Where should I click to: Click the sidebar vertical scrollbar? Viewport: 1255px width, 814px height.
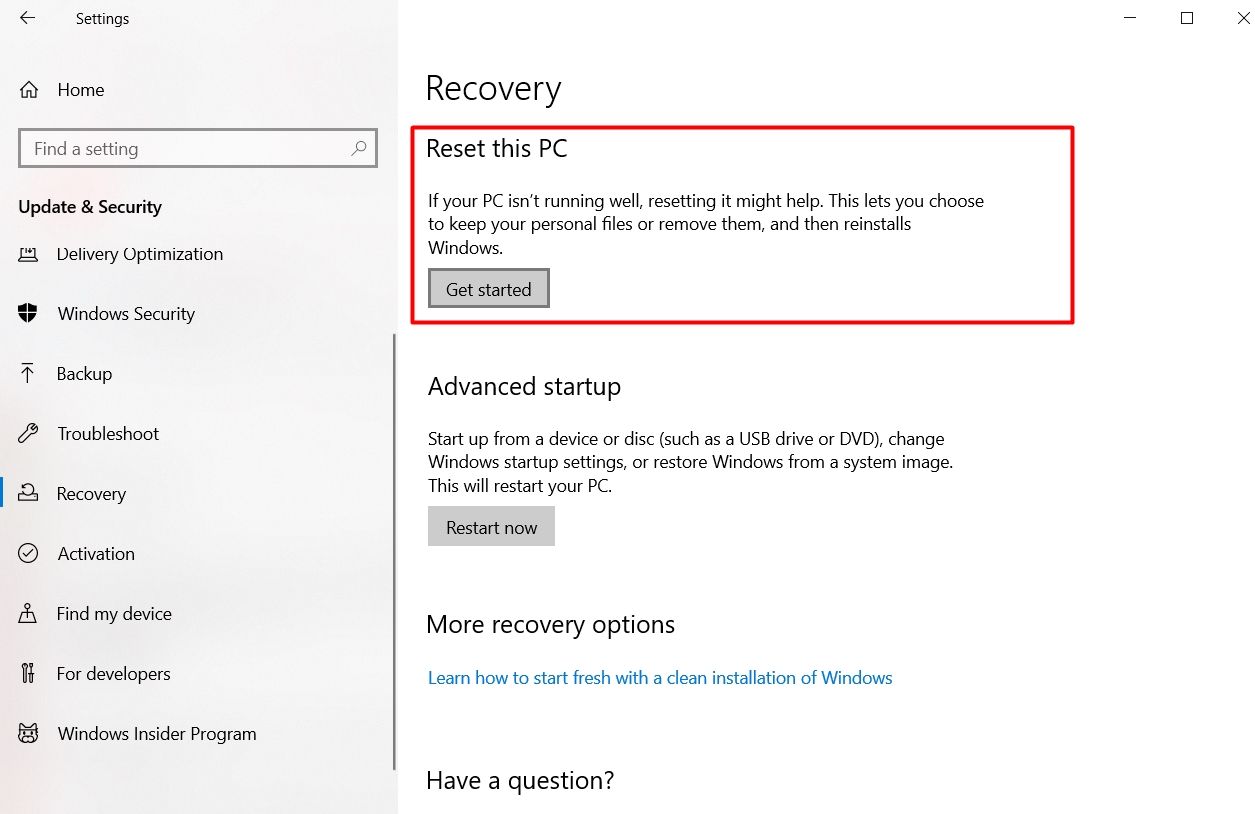(x=395, y=550)
